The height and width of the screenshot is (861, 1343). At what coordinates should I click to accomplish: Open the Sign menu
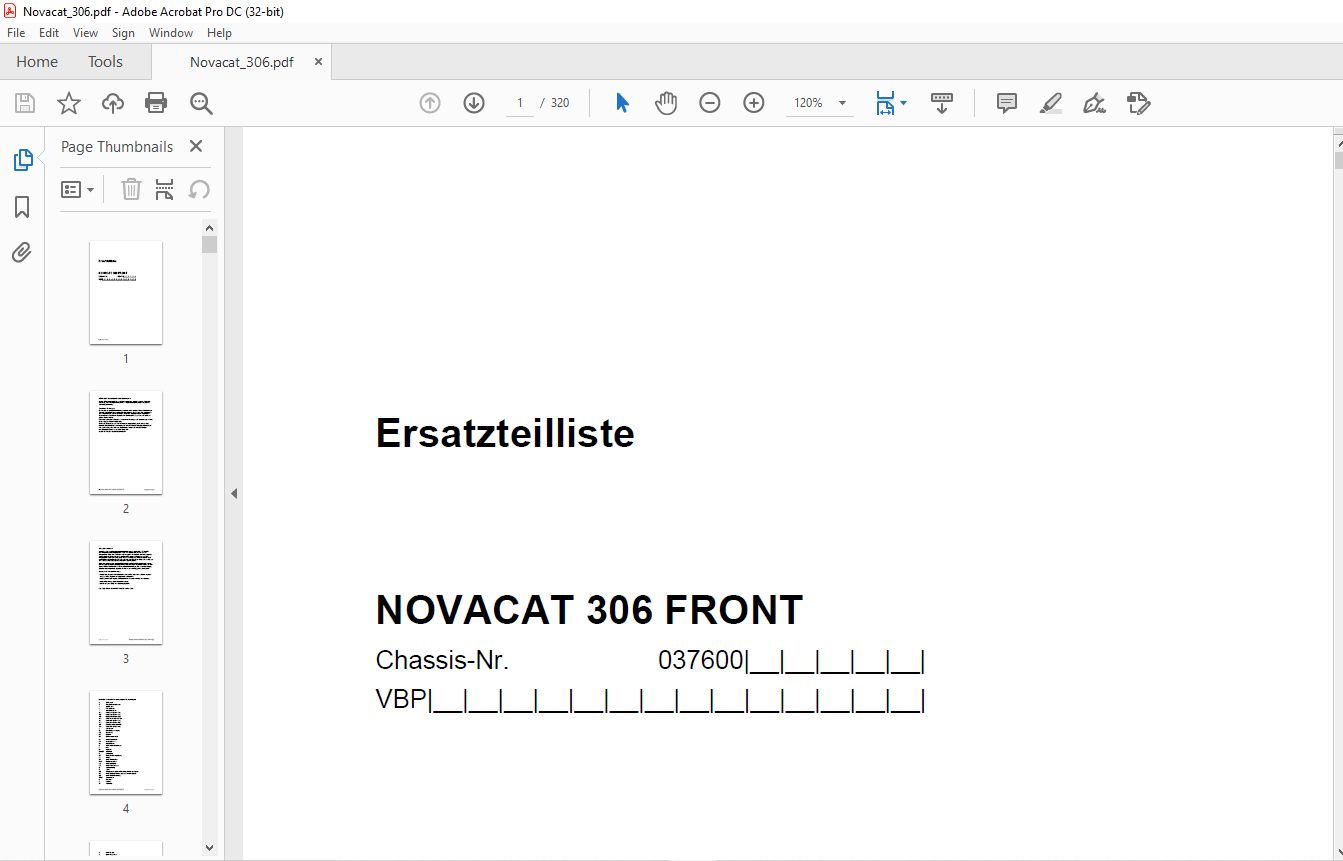(123, 33)
